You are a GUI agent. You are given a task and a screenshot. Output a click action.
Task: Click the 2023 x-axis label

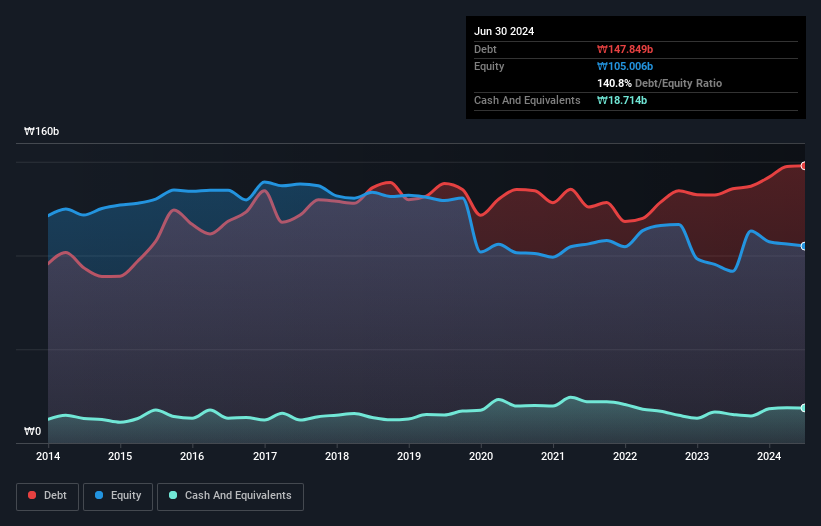pyautogui.click(x=697, y=456)
